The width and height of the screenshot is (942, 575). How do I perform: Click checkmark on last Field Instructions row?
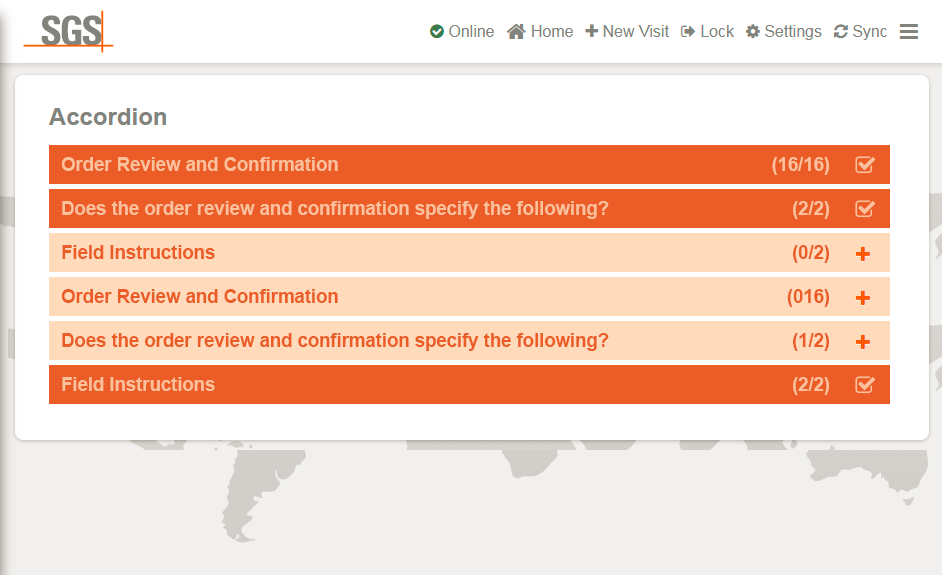click(x=865, y=385)
